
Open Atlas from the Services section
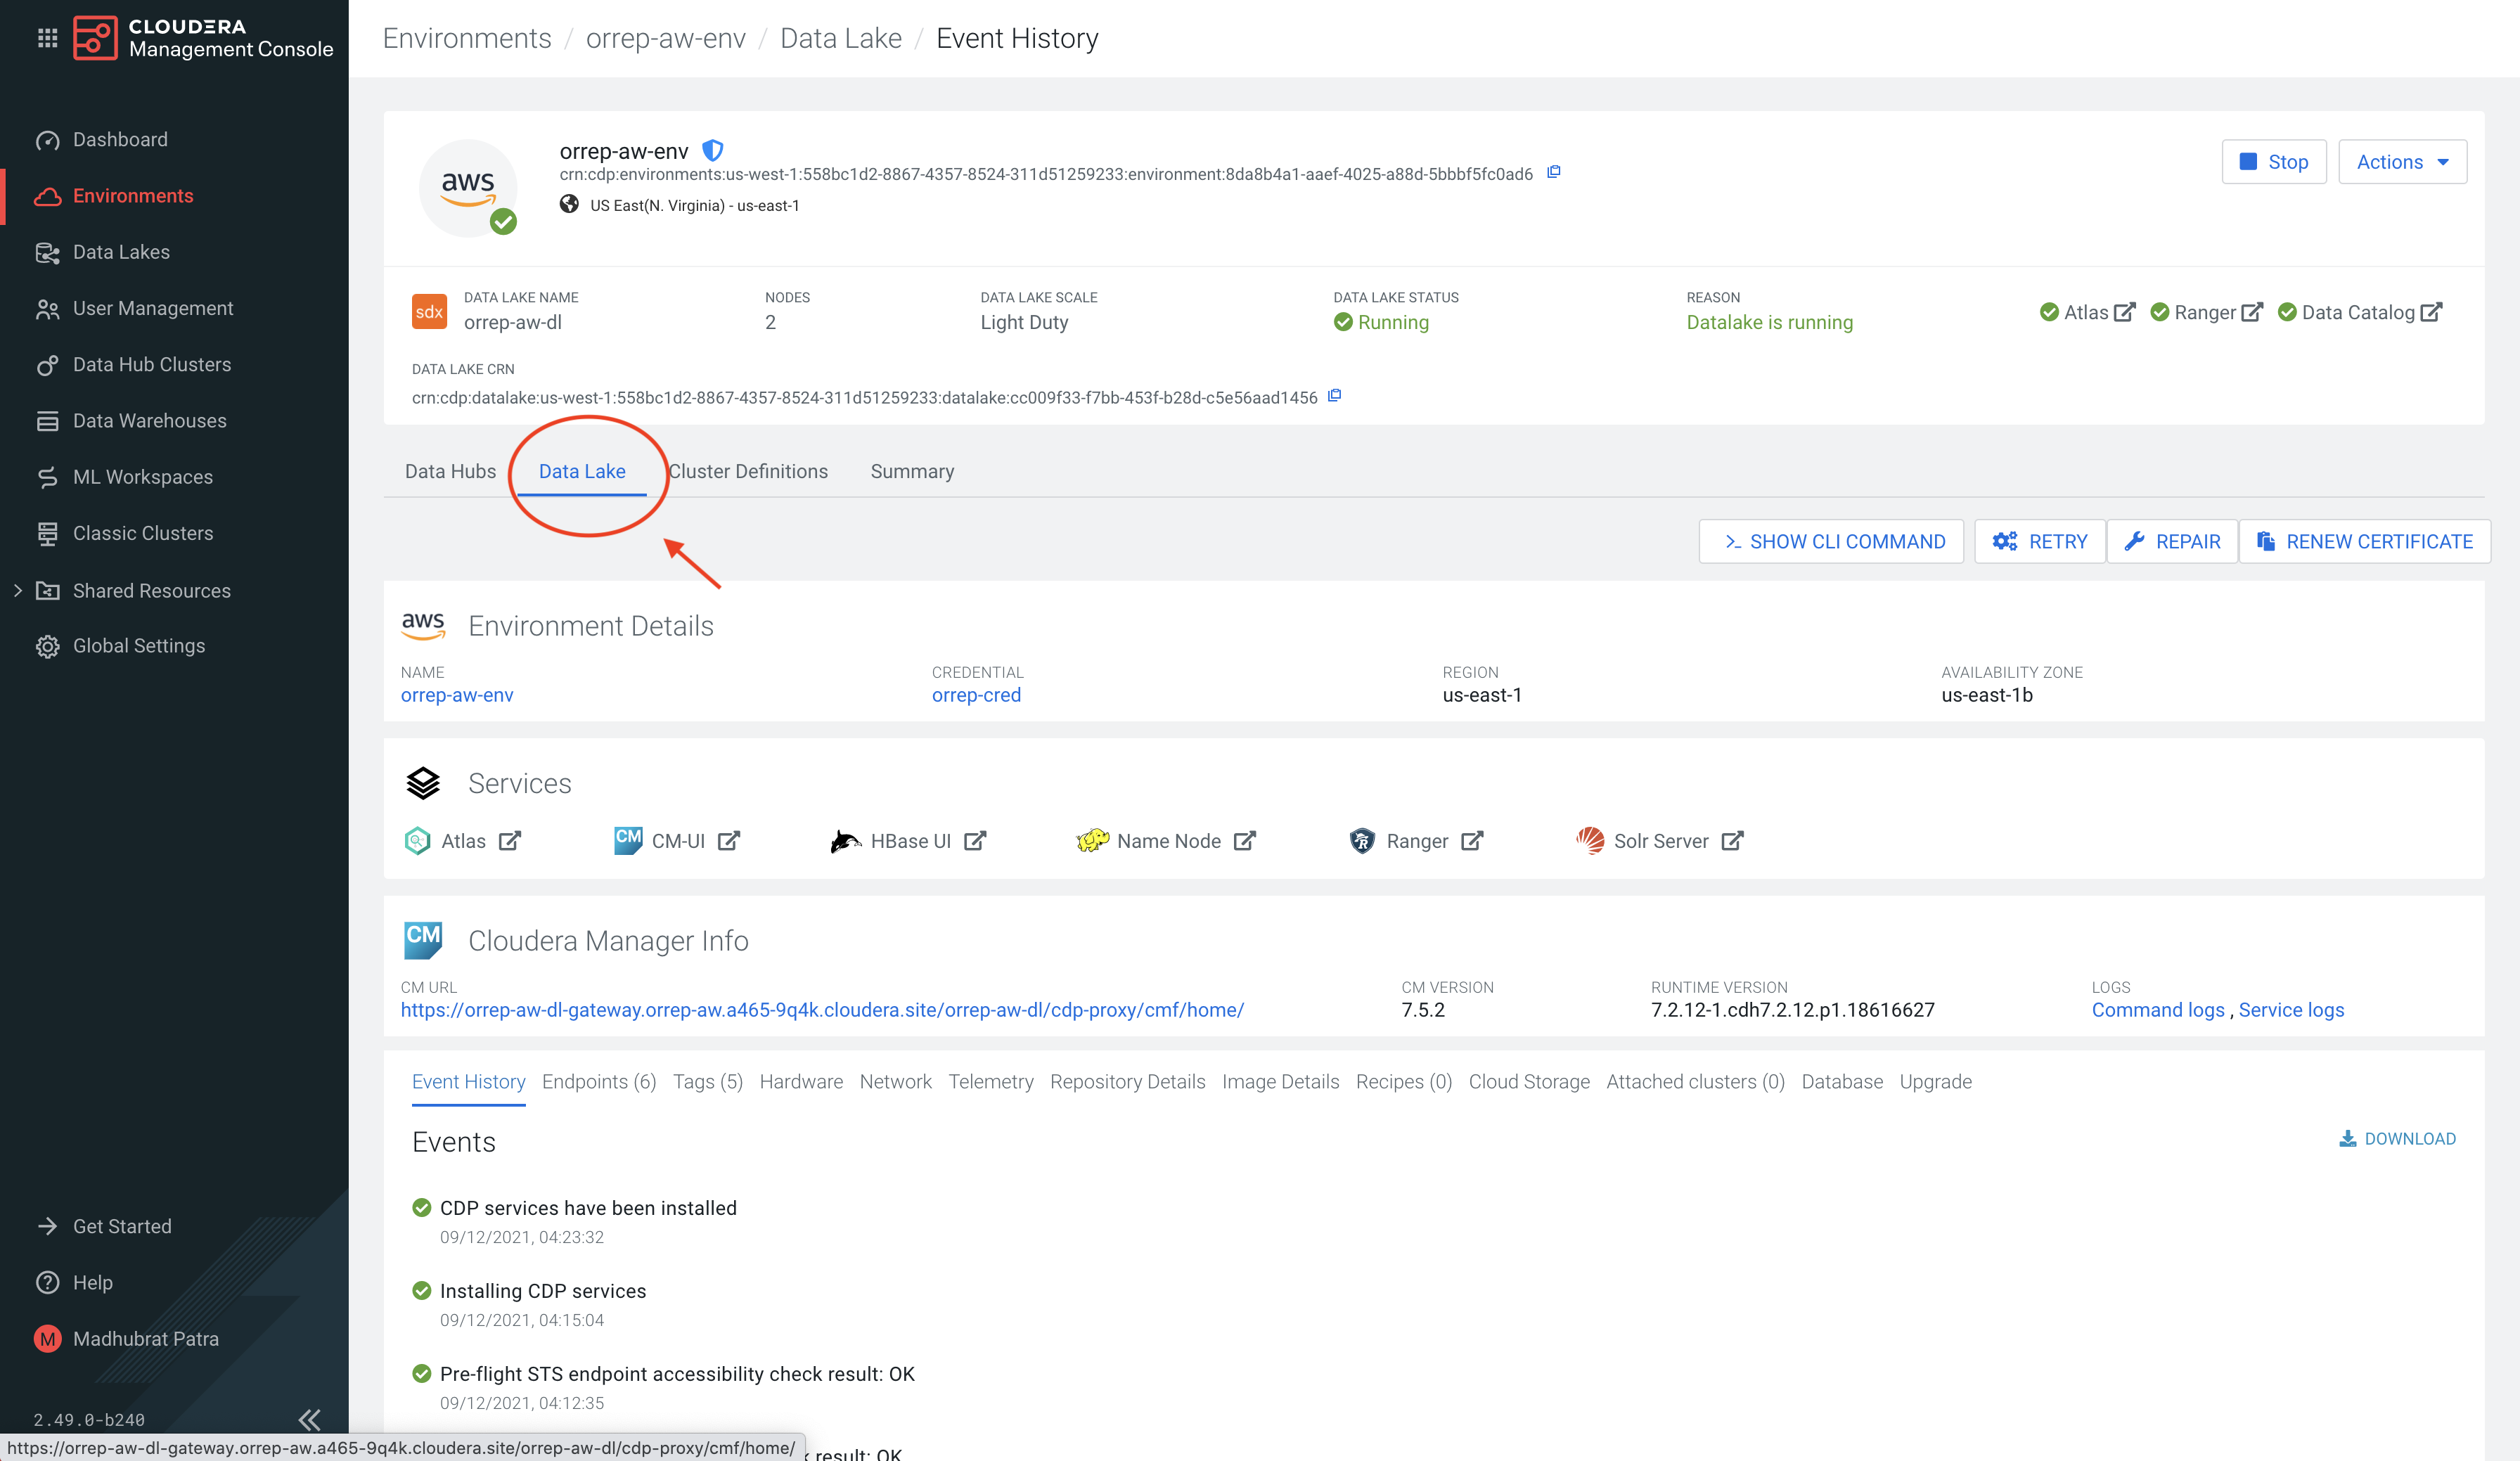[463, 840]
